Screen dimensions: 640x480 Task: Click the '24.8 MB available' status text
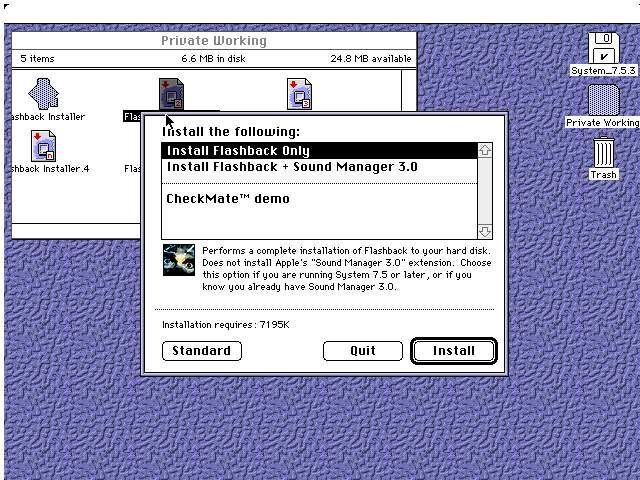click(371, 59)
